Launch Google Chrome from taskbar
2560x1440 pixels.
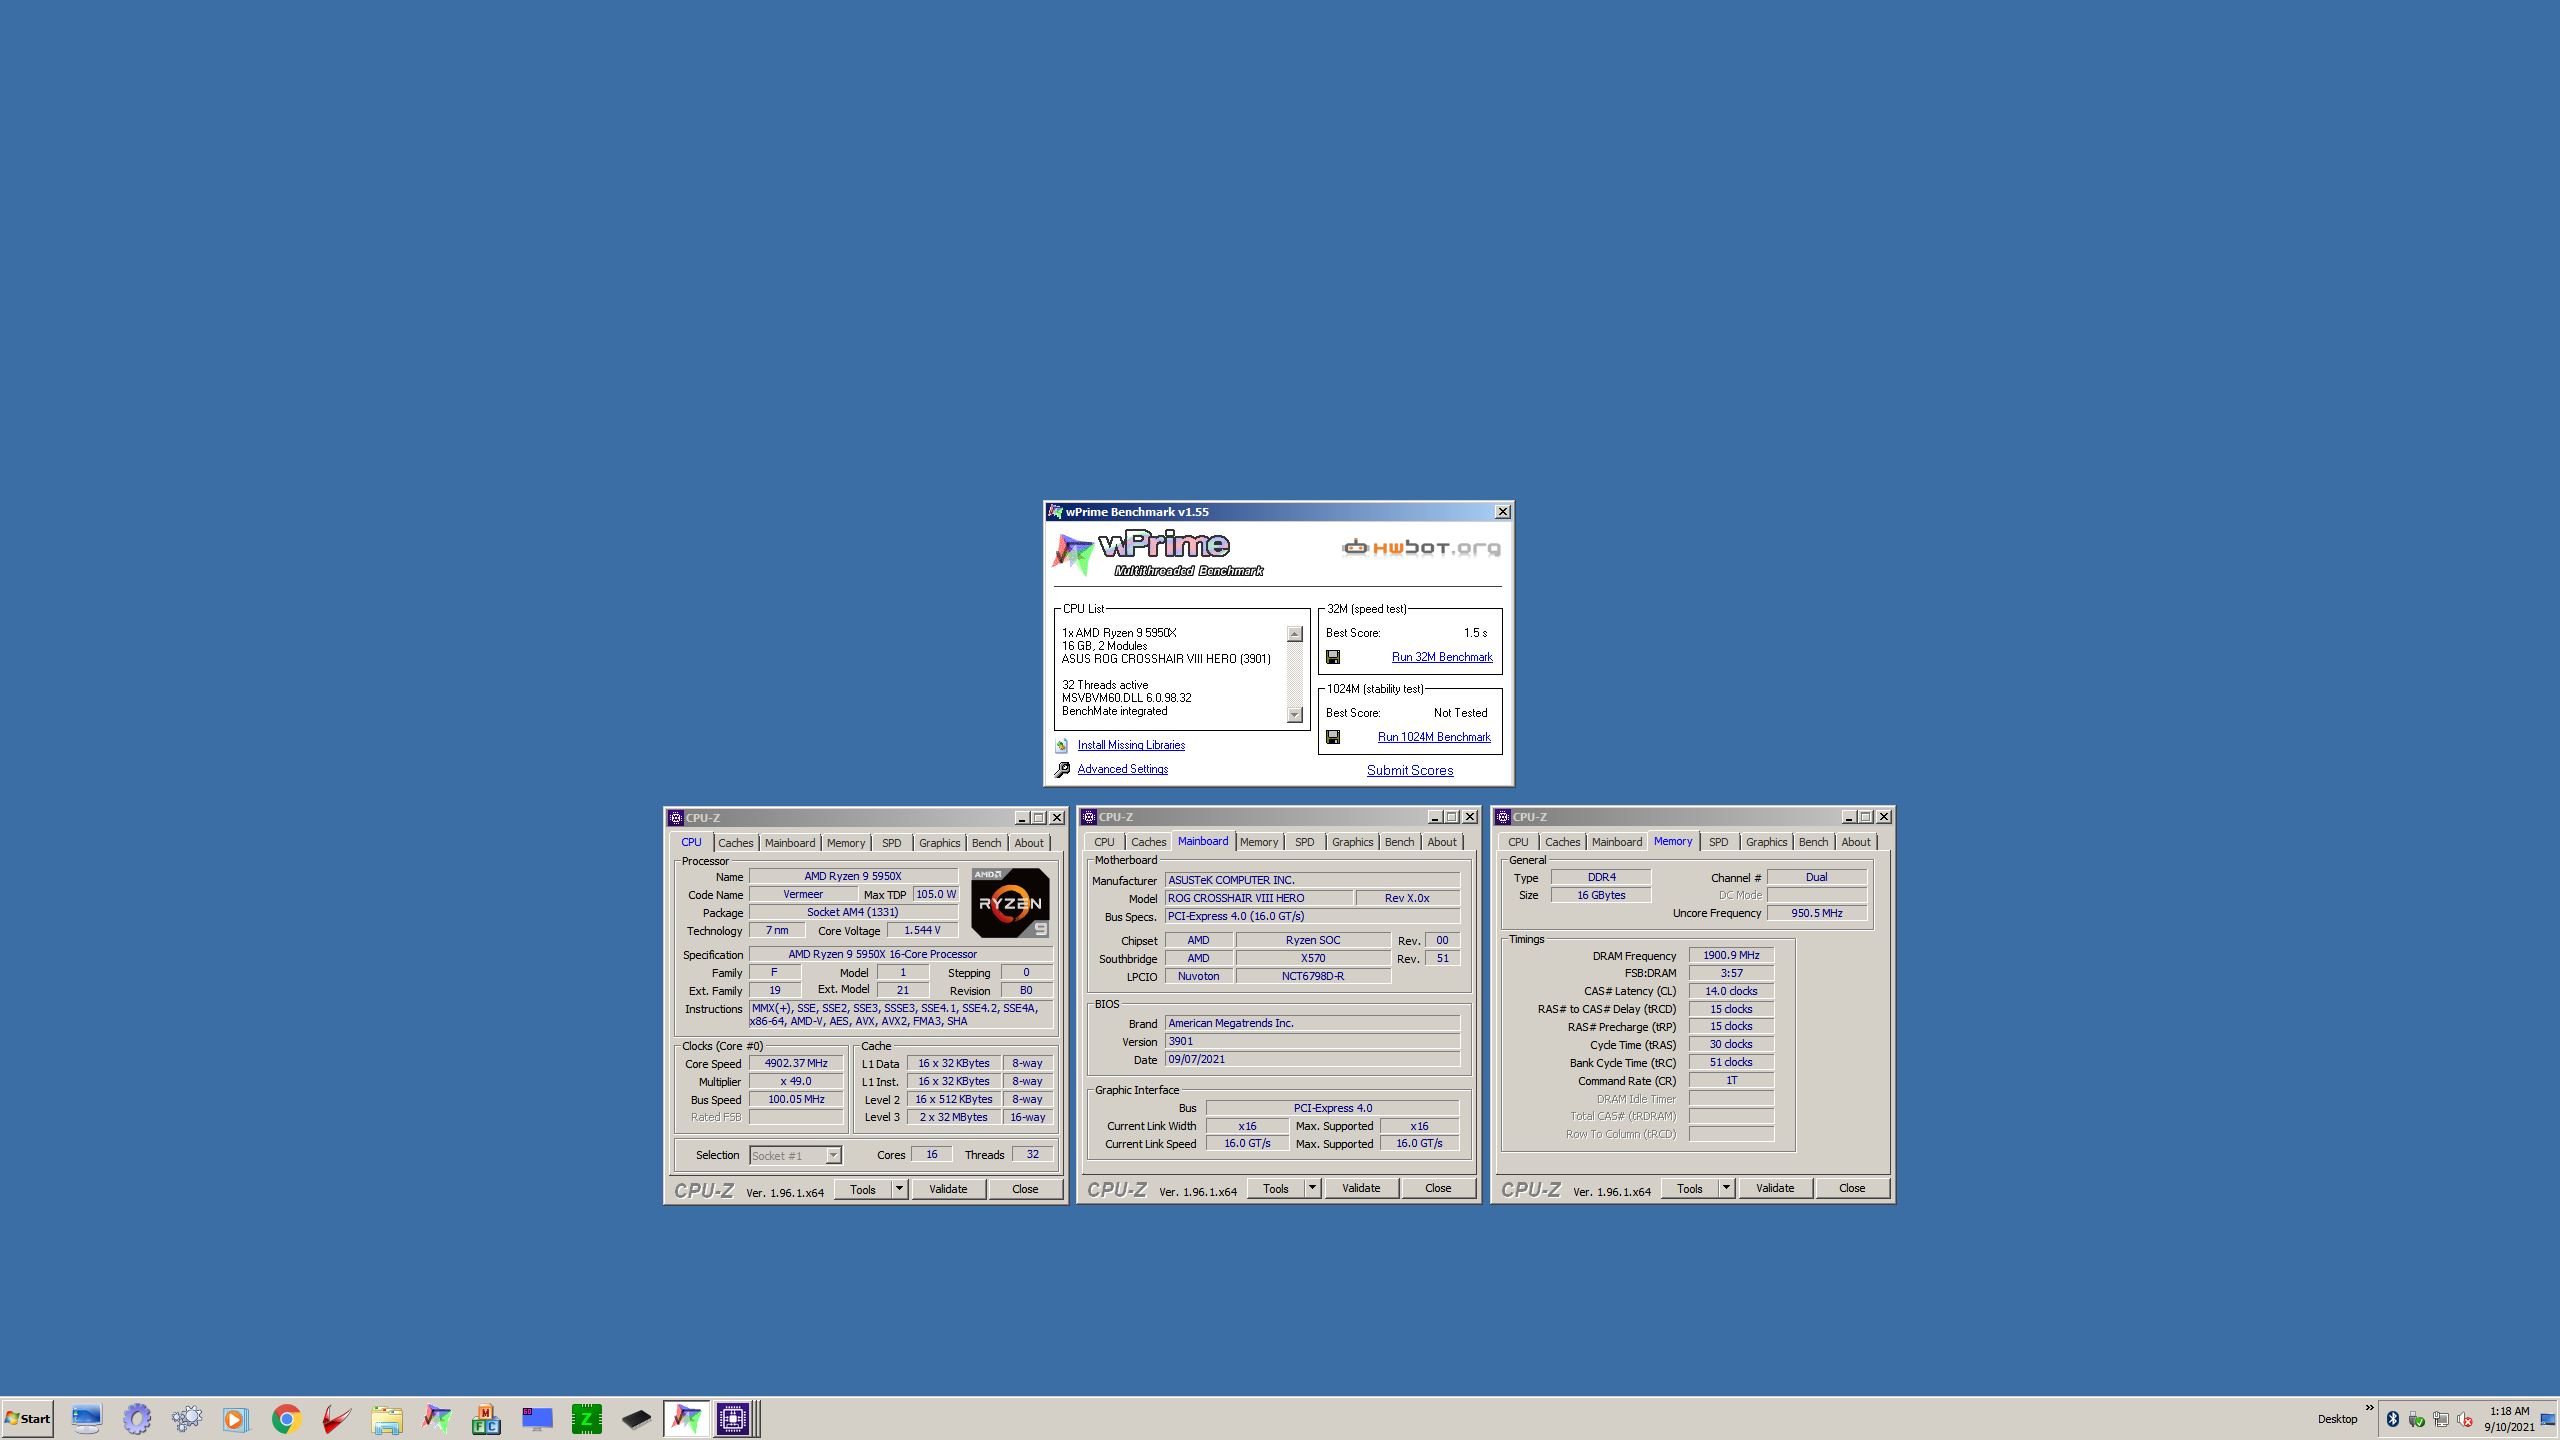286,1418
